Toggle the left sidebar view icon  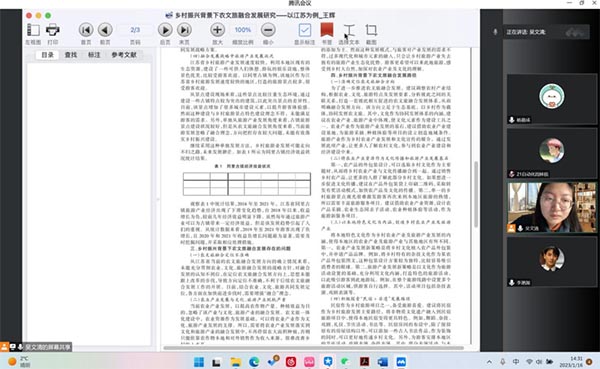pos(33,30)
